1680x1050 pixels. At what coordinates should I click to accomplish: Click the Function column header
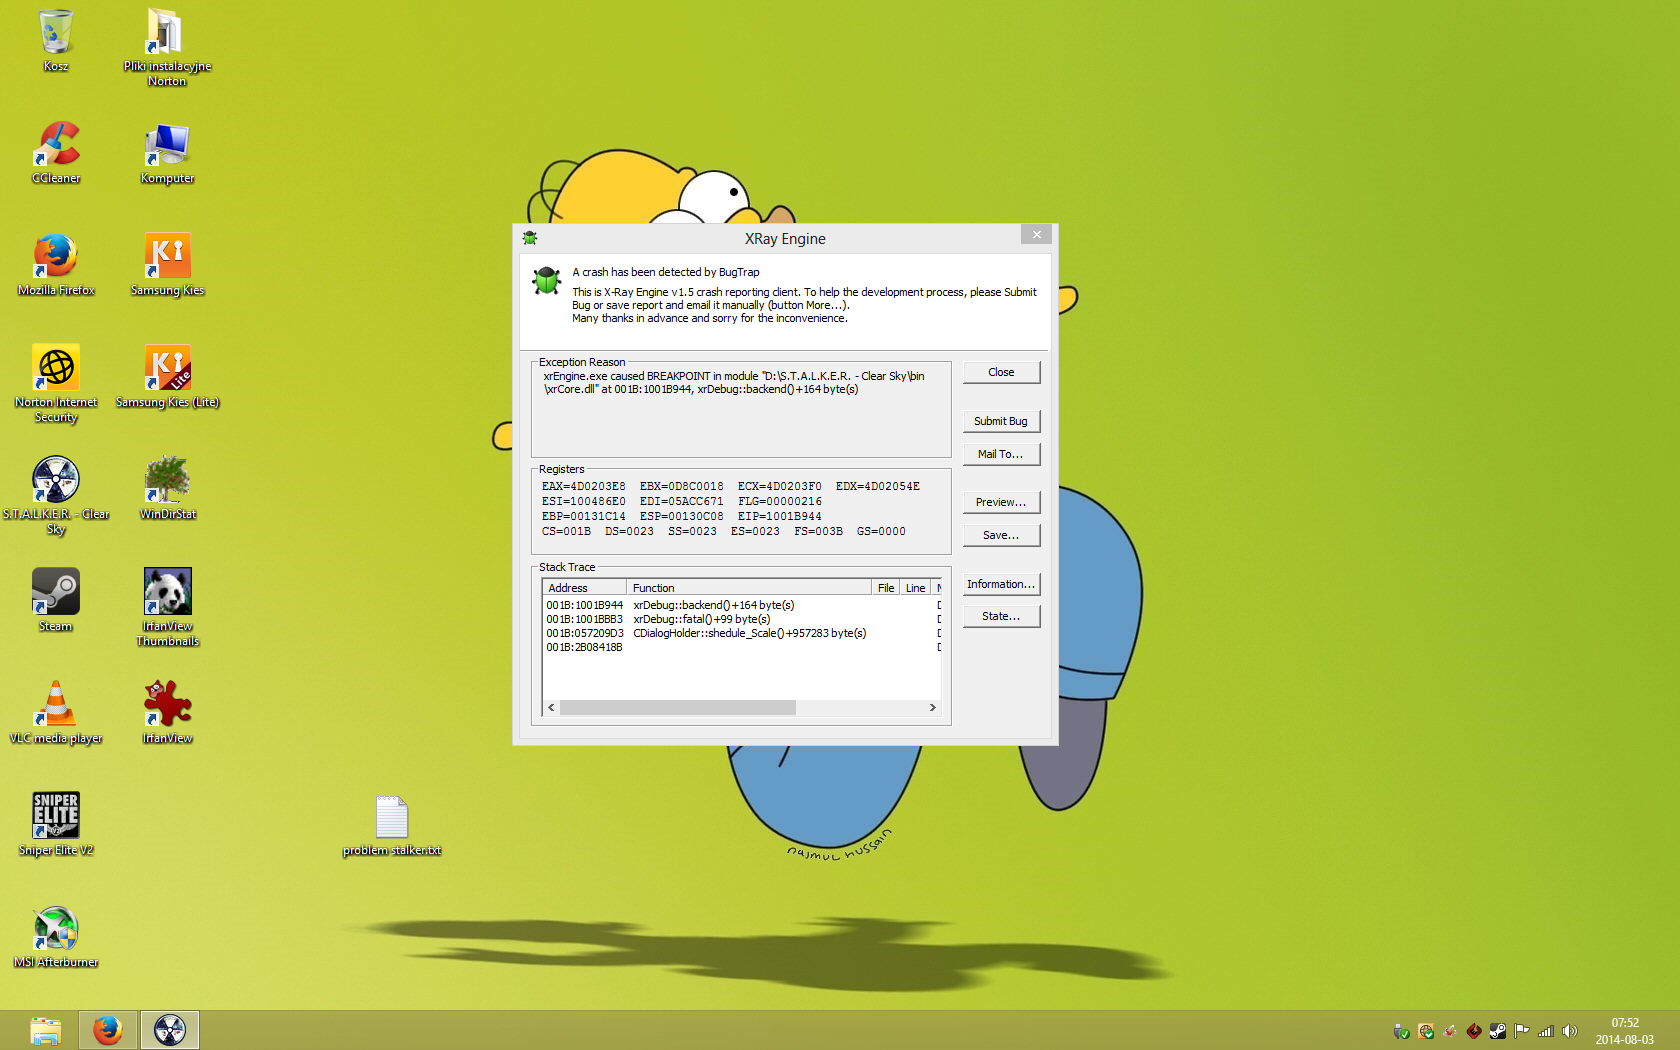[x=748, y=588]
